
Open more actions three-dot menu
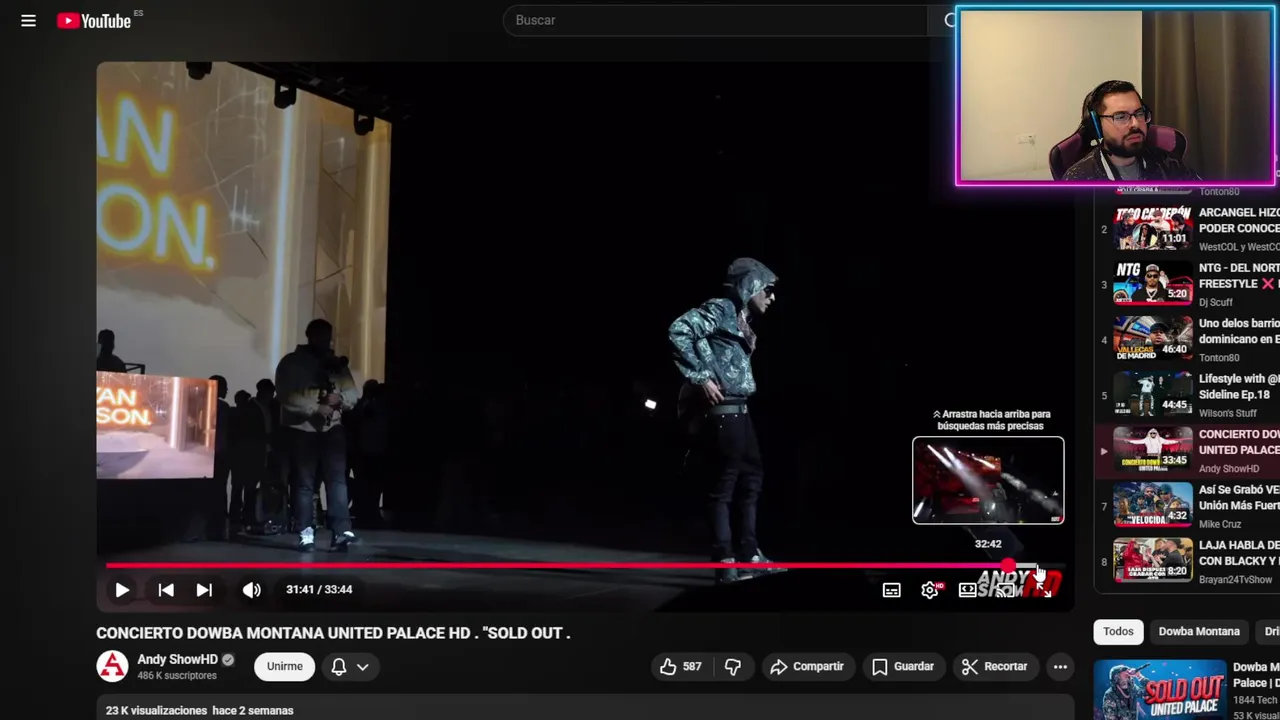coord(1060,666)
